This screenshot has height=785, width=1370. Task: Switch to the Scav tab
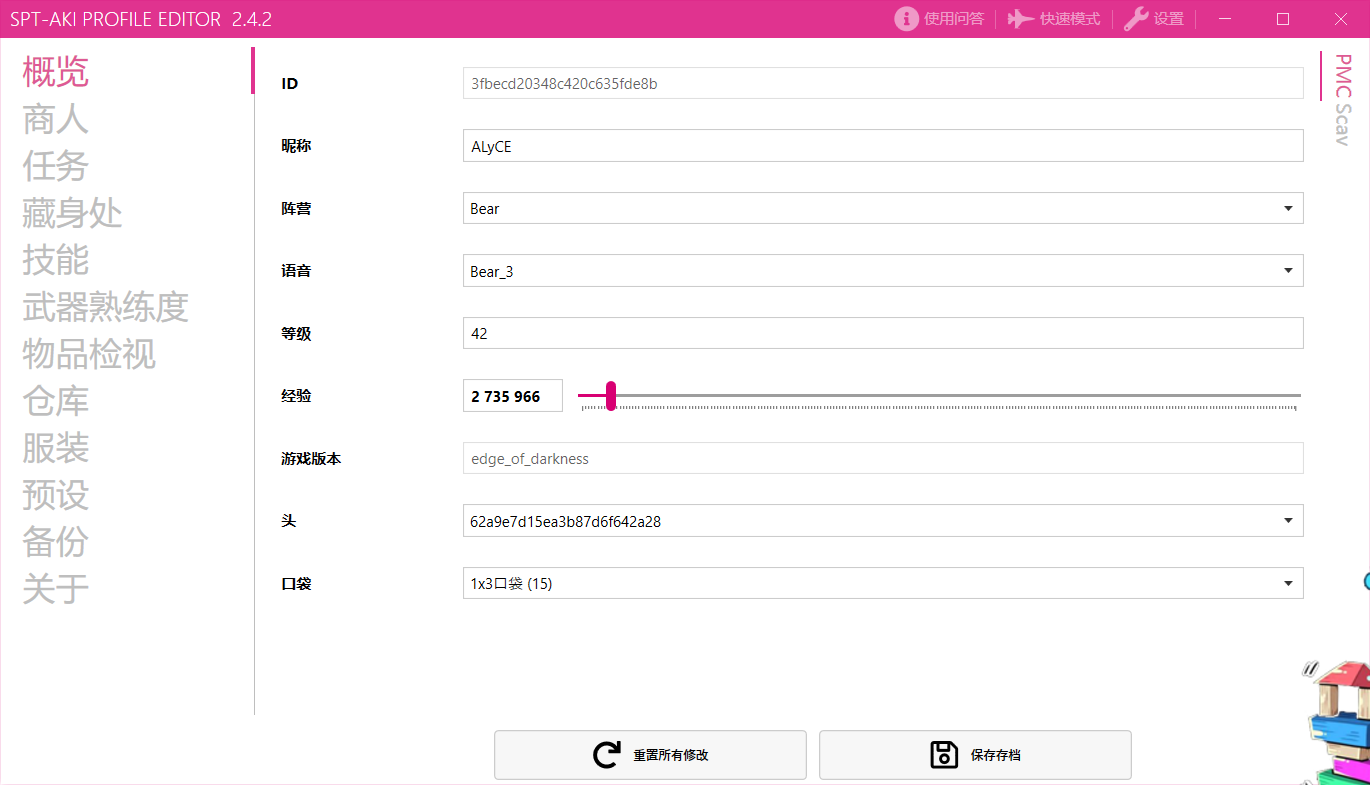point(1342,126)
